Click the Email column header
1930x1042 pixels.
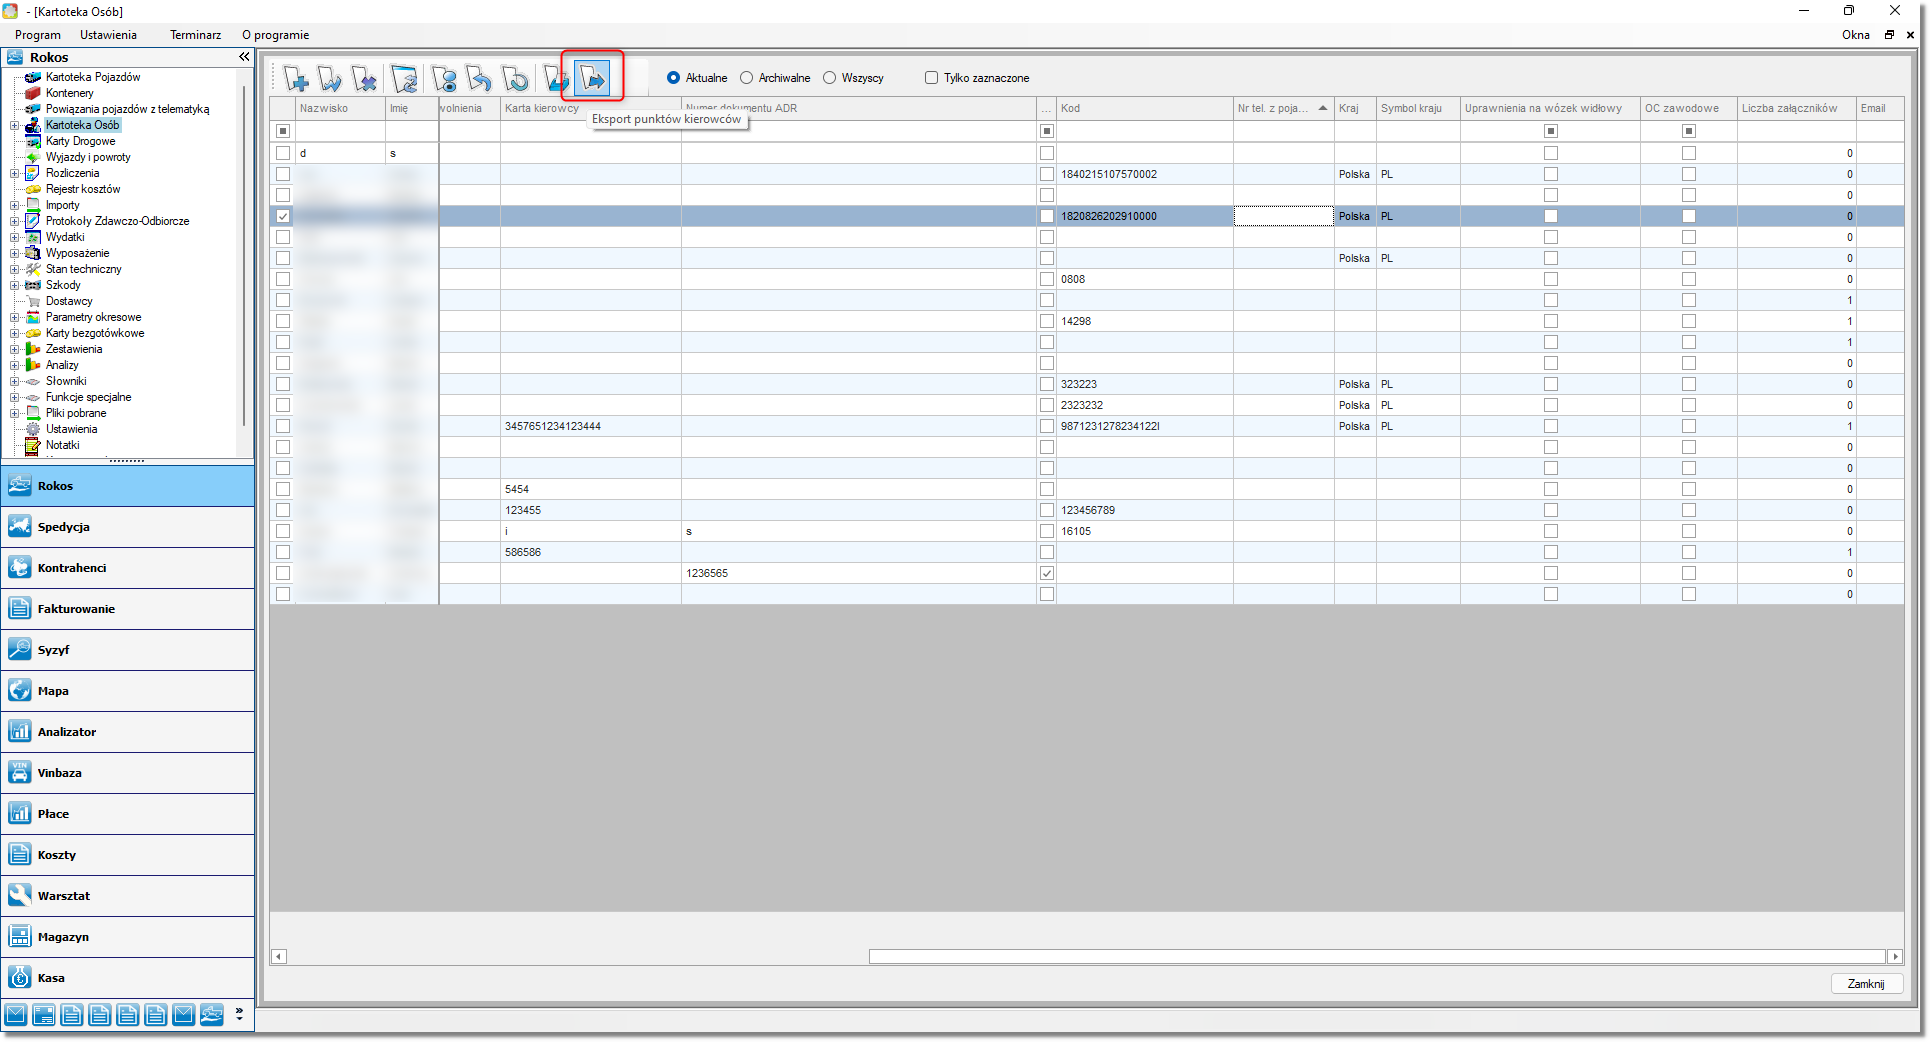click(x=1880, y=108)
